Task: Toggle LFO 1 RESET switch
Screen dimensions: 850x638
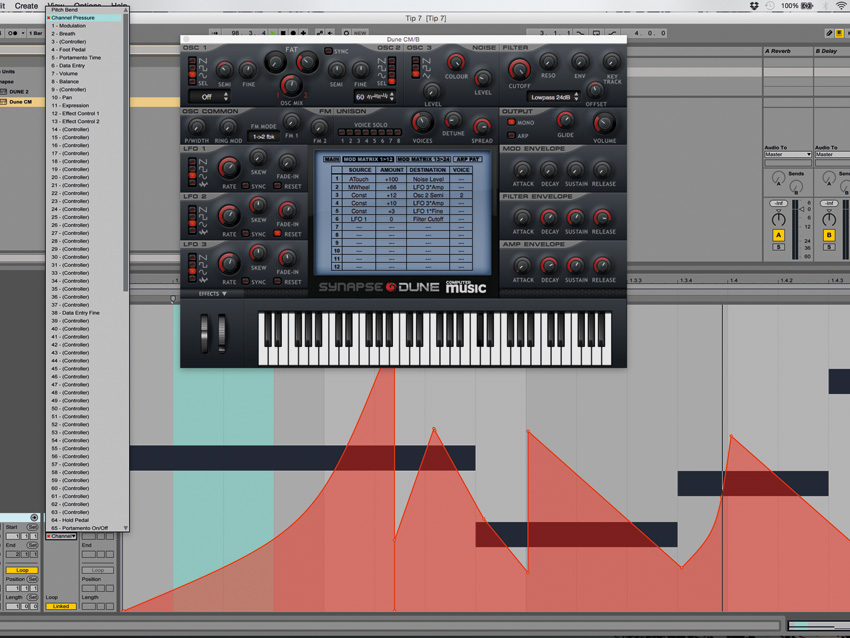Action: point(278,186)
